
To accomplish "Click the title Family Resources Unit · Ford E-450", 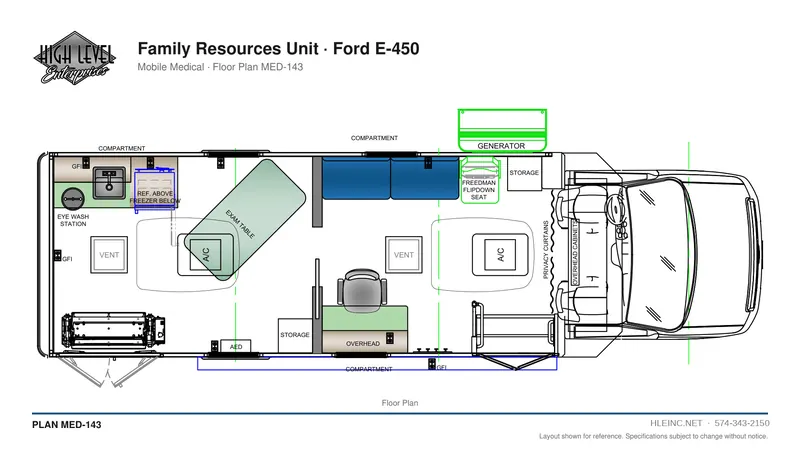I will pyautogui.click(x=278, y=48).
